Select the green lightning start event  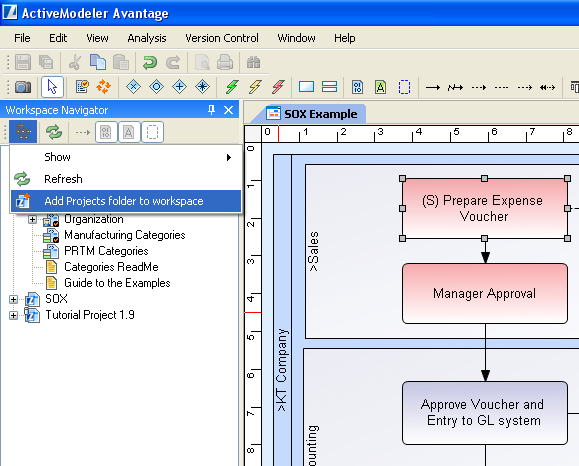[232, 87]
